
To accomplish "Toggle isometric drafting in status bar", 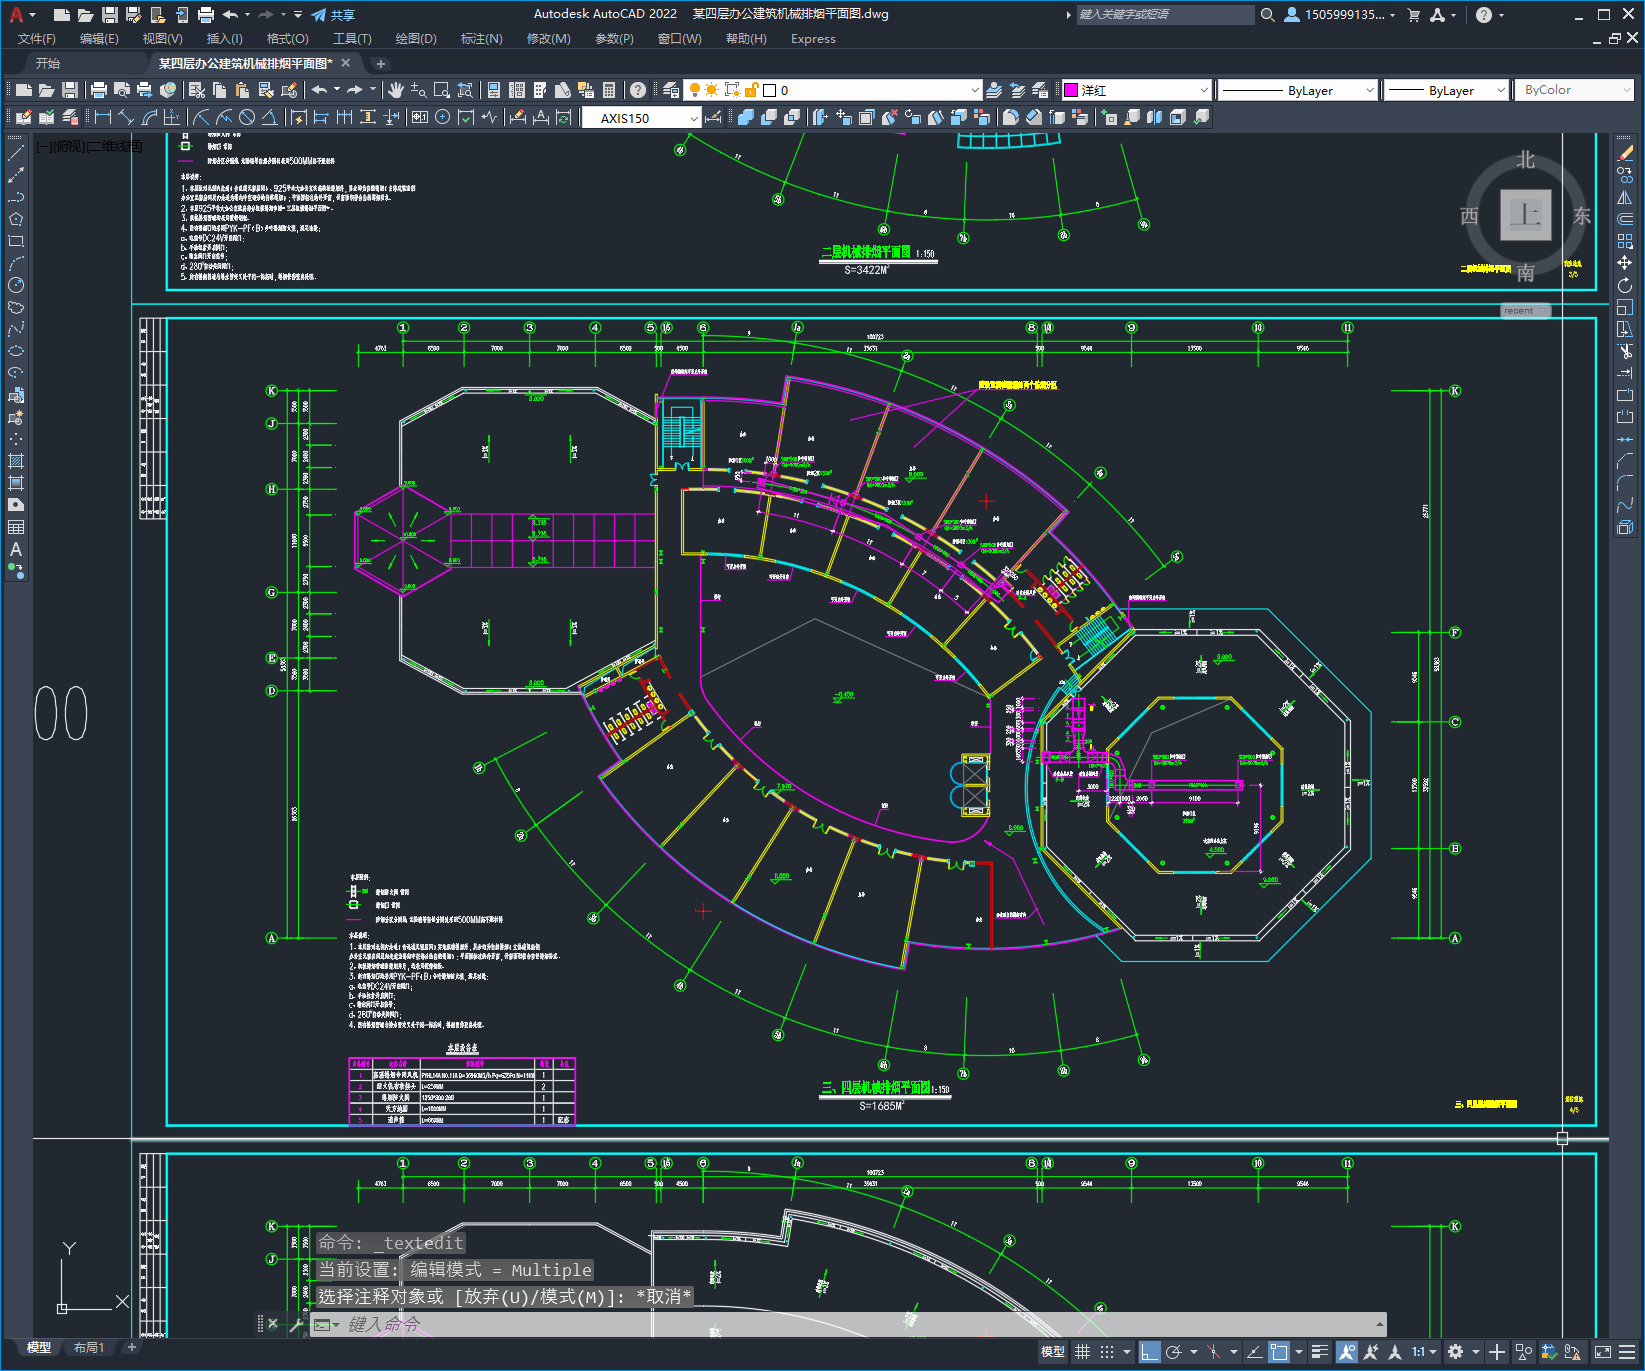I will [x=1213, y=1352].
